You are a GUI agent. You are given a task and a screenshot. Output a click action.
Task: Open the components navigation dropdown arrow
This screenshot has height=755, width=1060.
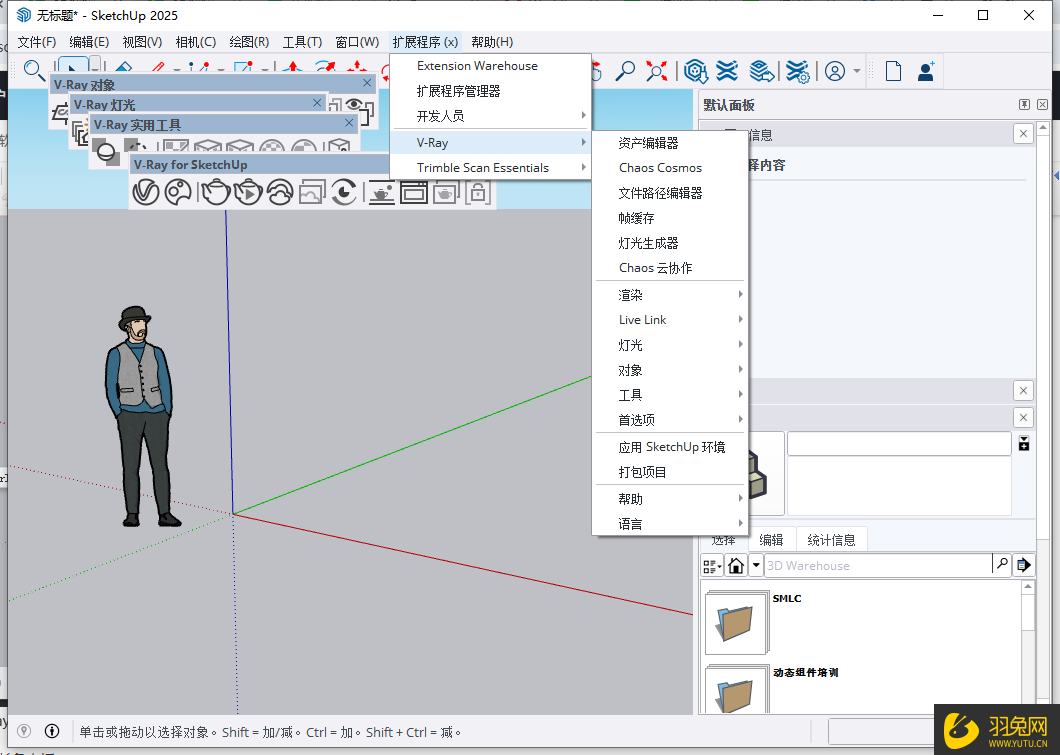pyautogui.click(x=756, y=565)
